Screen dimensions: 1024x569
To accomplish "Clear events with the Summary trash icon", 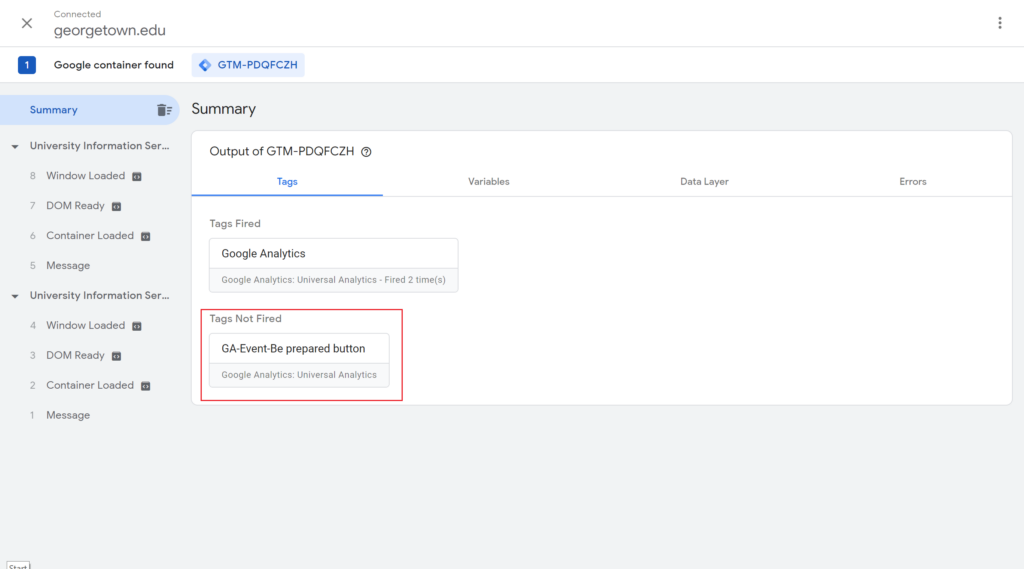I will (x=165, y=110).
